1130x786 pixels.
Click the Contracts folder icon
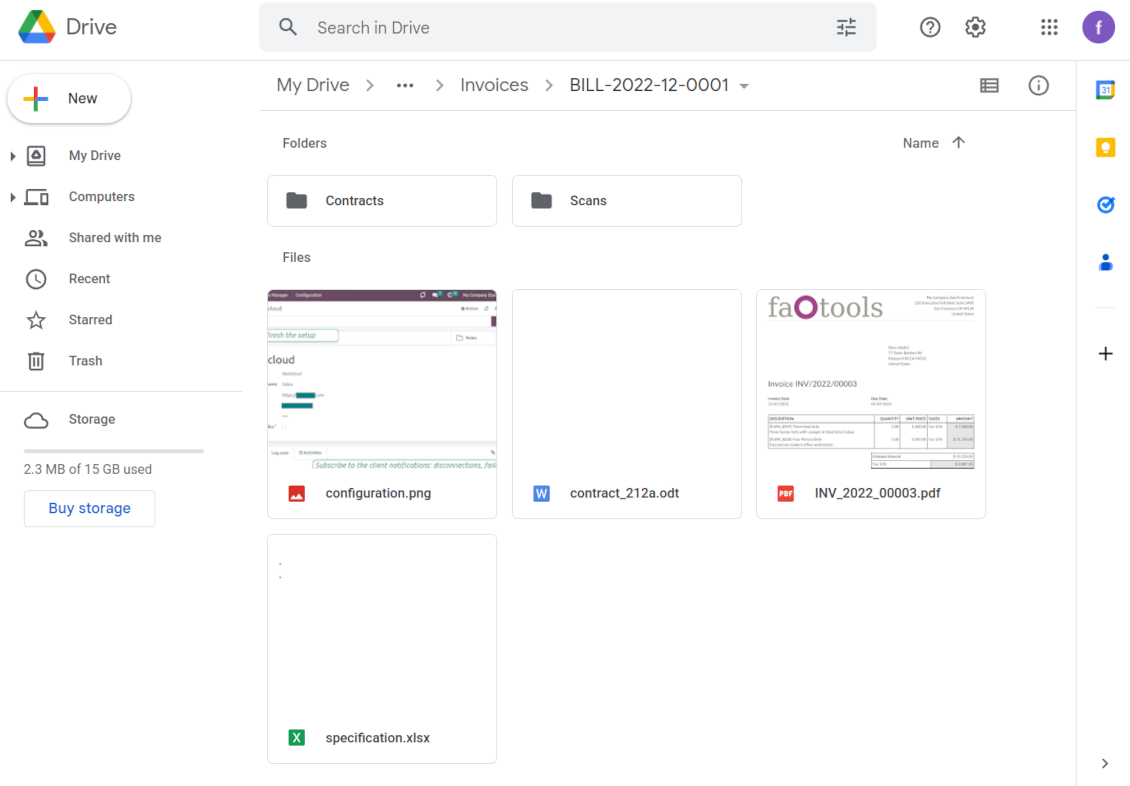(297, 200)
